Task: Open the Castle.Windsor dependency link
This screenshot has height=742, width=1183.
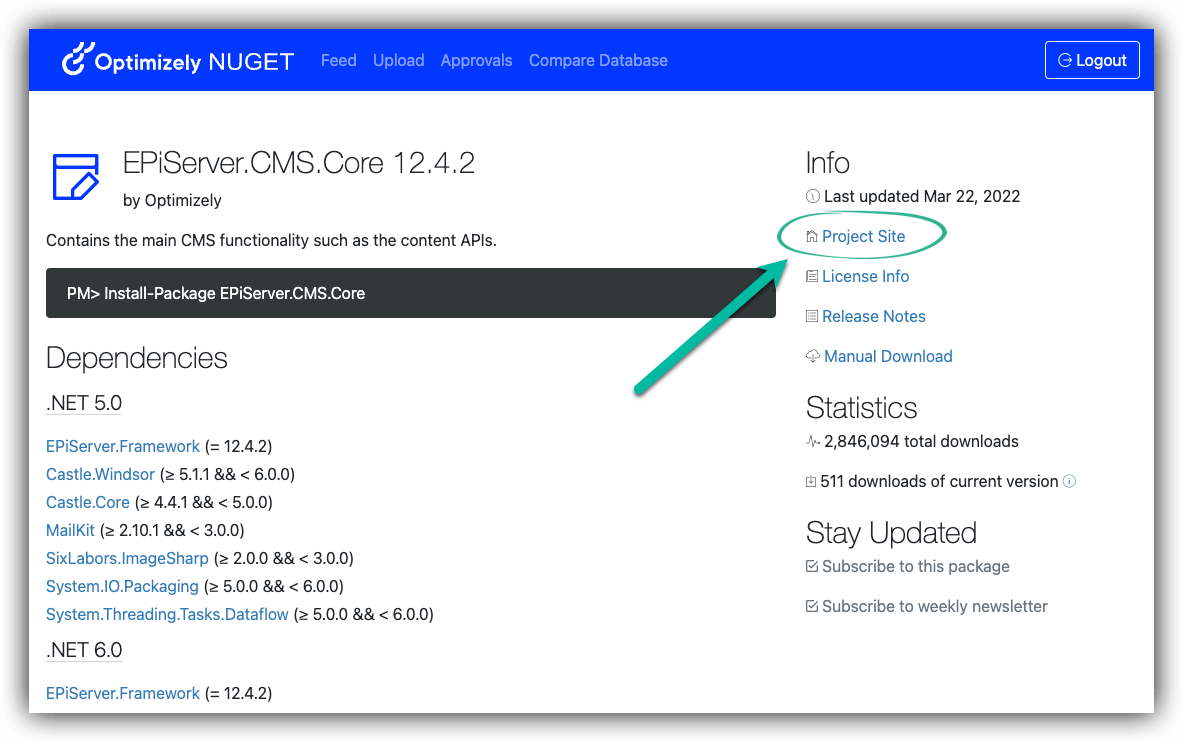Action: tap(100, 474)
